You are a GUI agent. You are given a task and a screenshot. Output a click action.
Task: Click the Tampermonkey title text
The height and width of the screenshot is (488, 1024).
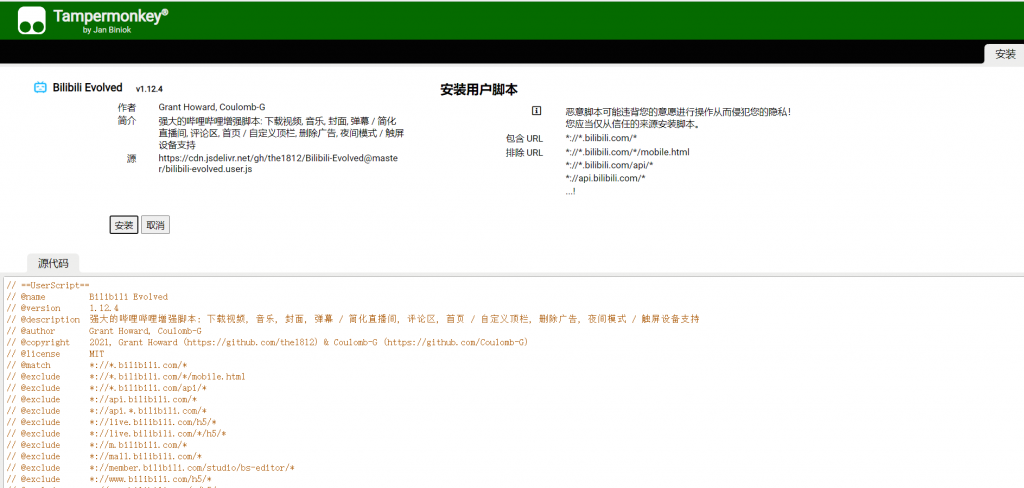pos(110,17)
